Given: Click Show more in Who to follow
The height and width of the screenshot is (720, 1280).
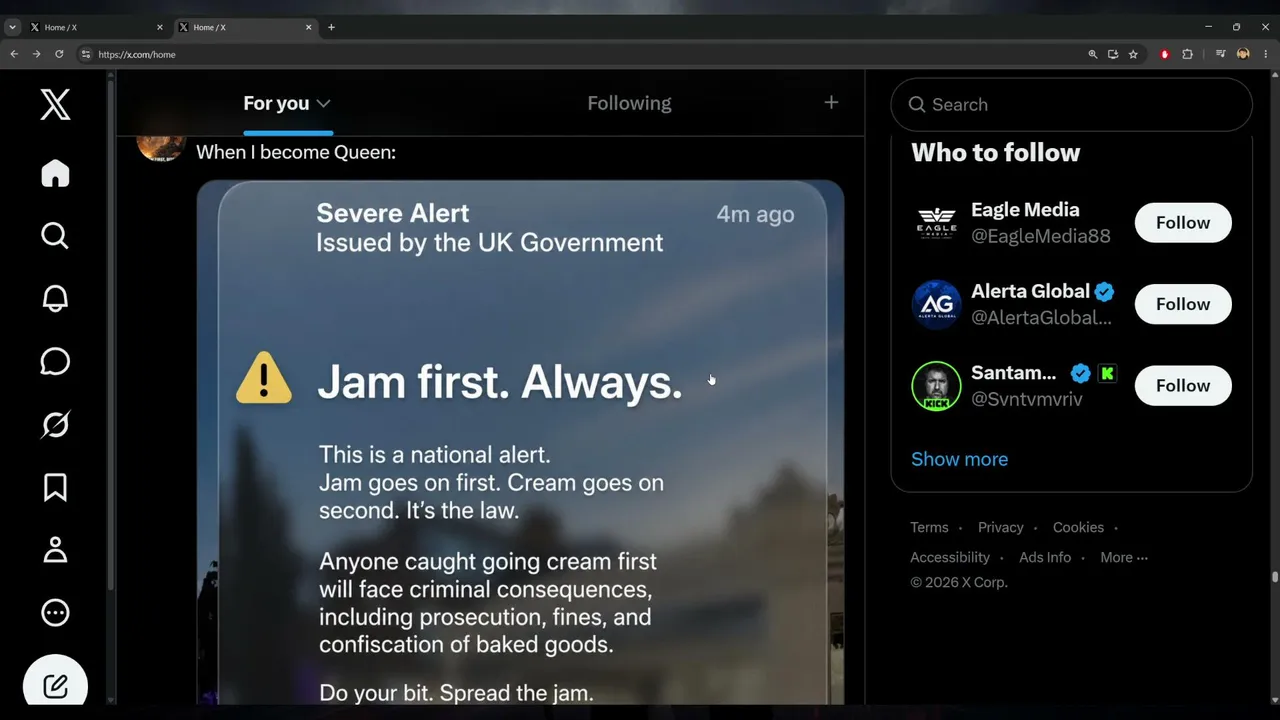Looking at the screenshot, I should click(x=959, y=459).
